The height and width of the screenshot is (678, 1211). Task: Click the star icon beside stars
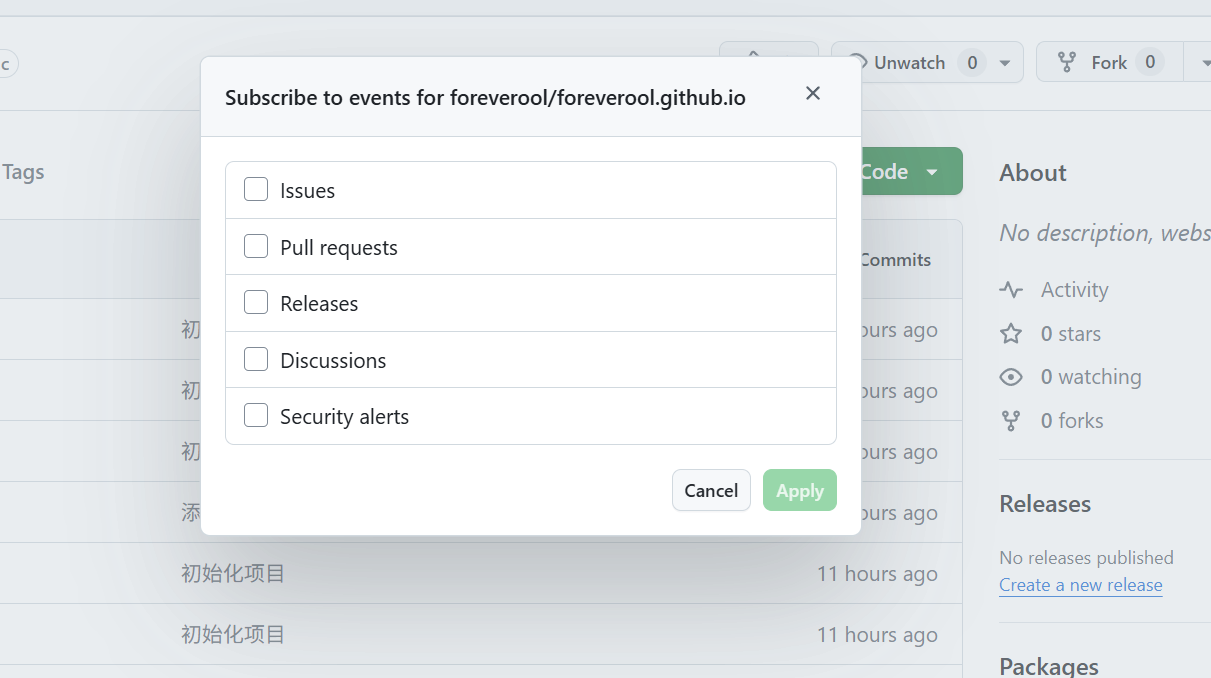(1011, 334)
